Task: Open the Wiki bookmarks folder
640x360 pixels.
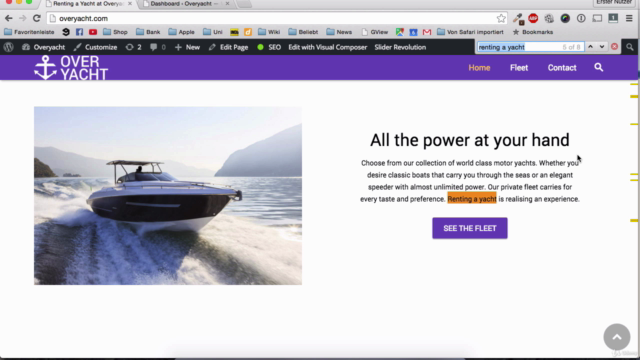Action: pyautogui.click(x=269, y=32)
